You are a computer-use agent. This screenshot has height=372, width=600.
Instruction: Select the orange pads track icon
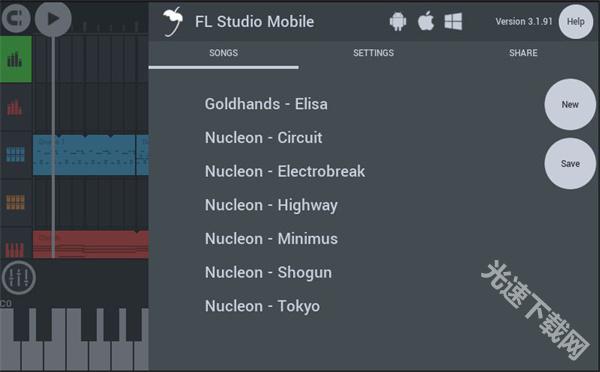click(x=15, y=202)
